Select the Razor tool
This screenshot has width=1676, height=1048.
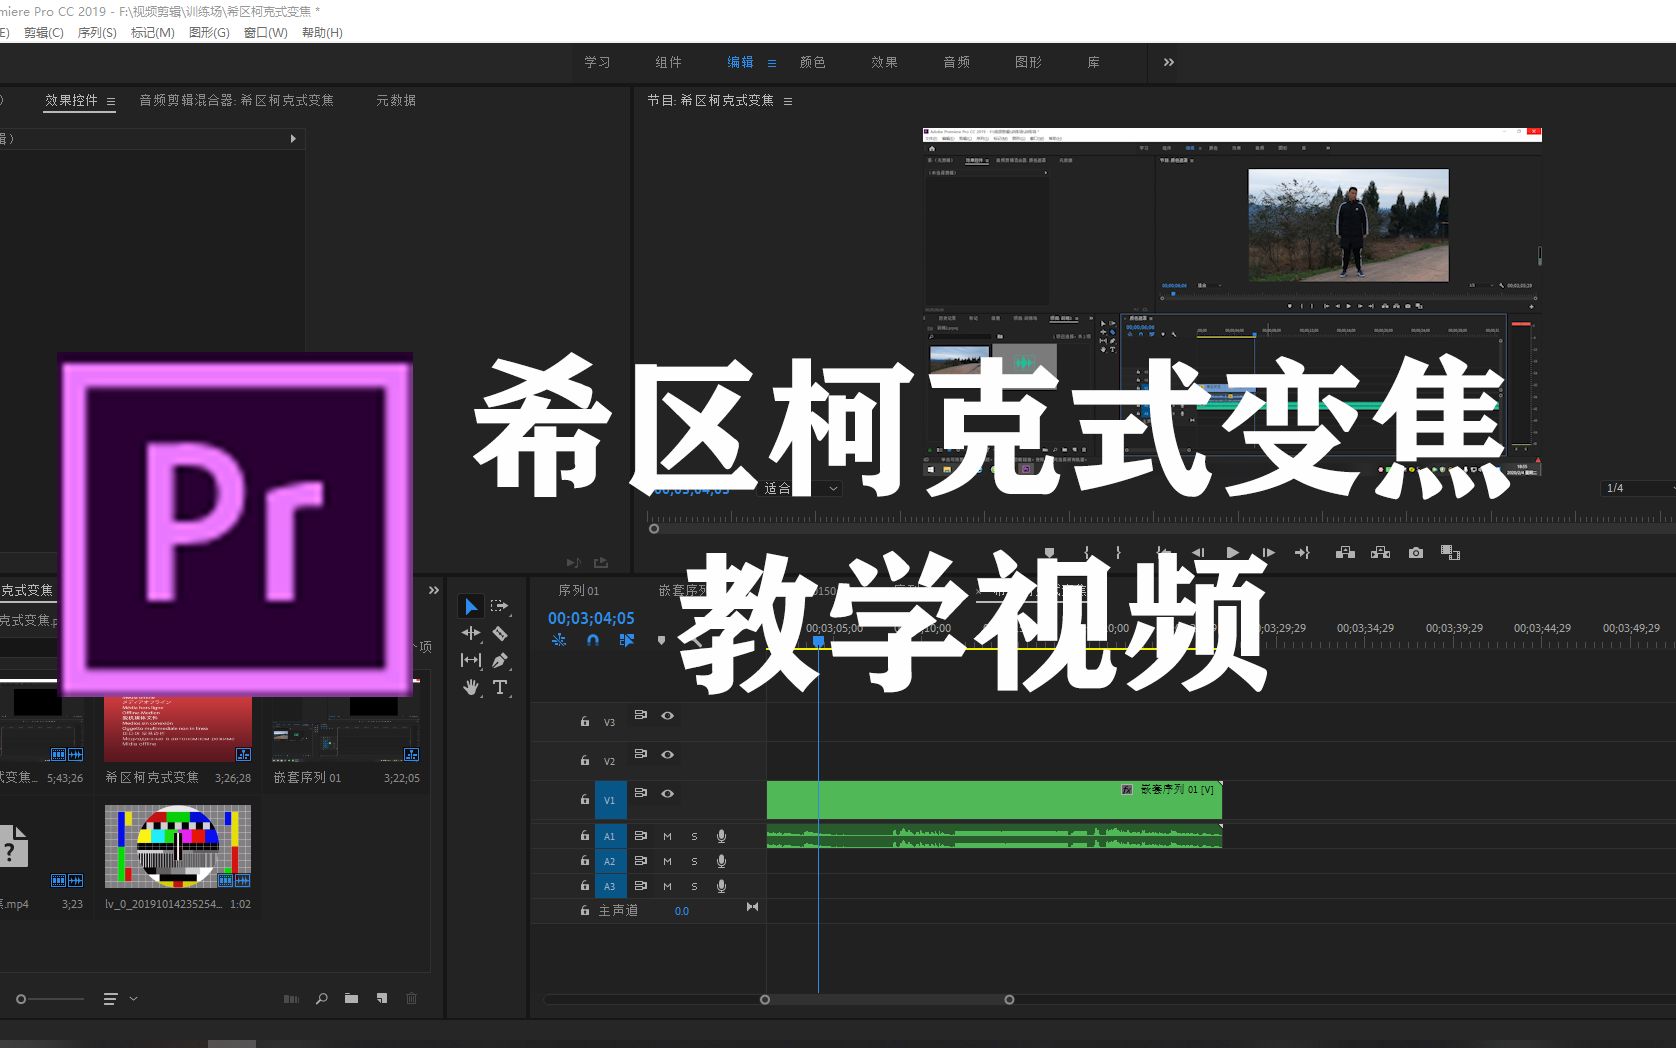point(500,633)
